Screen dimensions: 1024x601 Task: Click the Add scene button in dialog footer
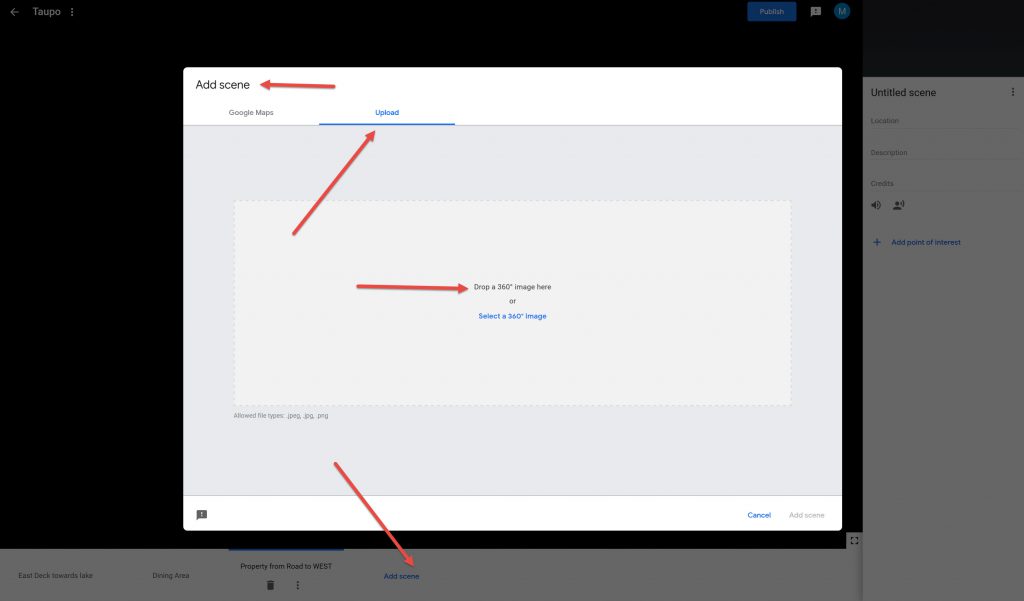coord(807,515)
